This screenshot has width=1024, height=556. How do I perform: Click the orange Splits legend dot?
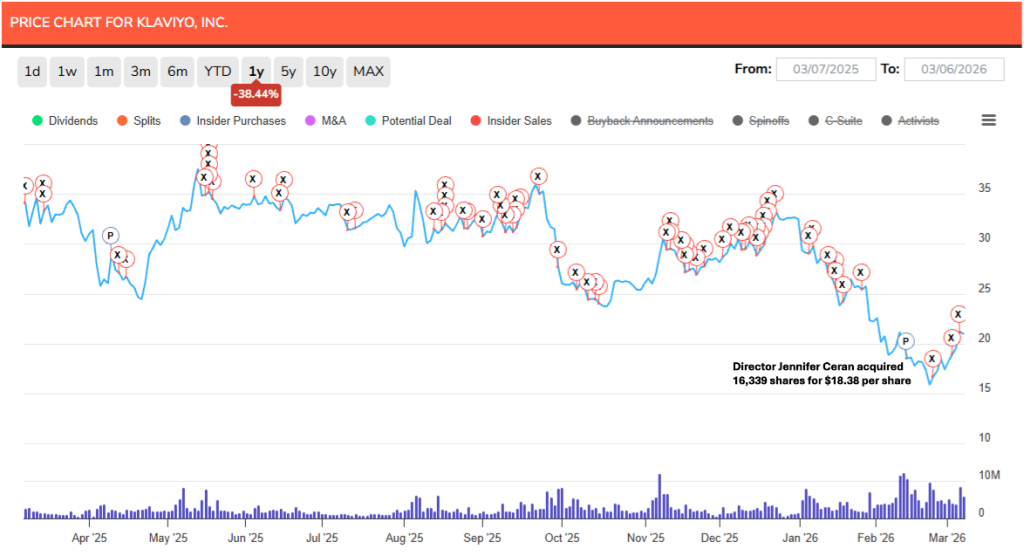point(122,121)
